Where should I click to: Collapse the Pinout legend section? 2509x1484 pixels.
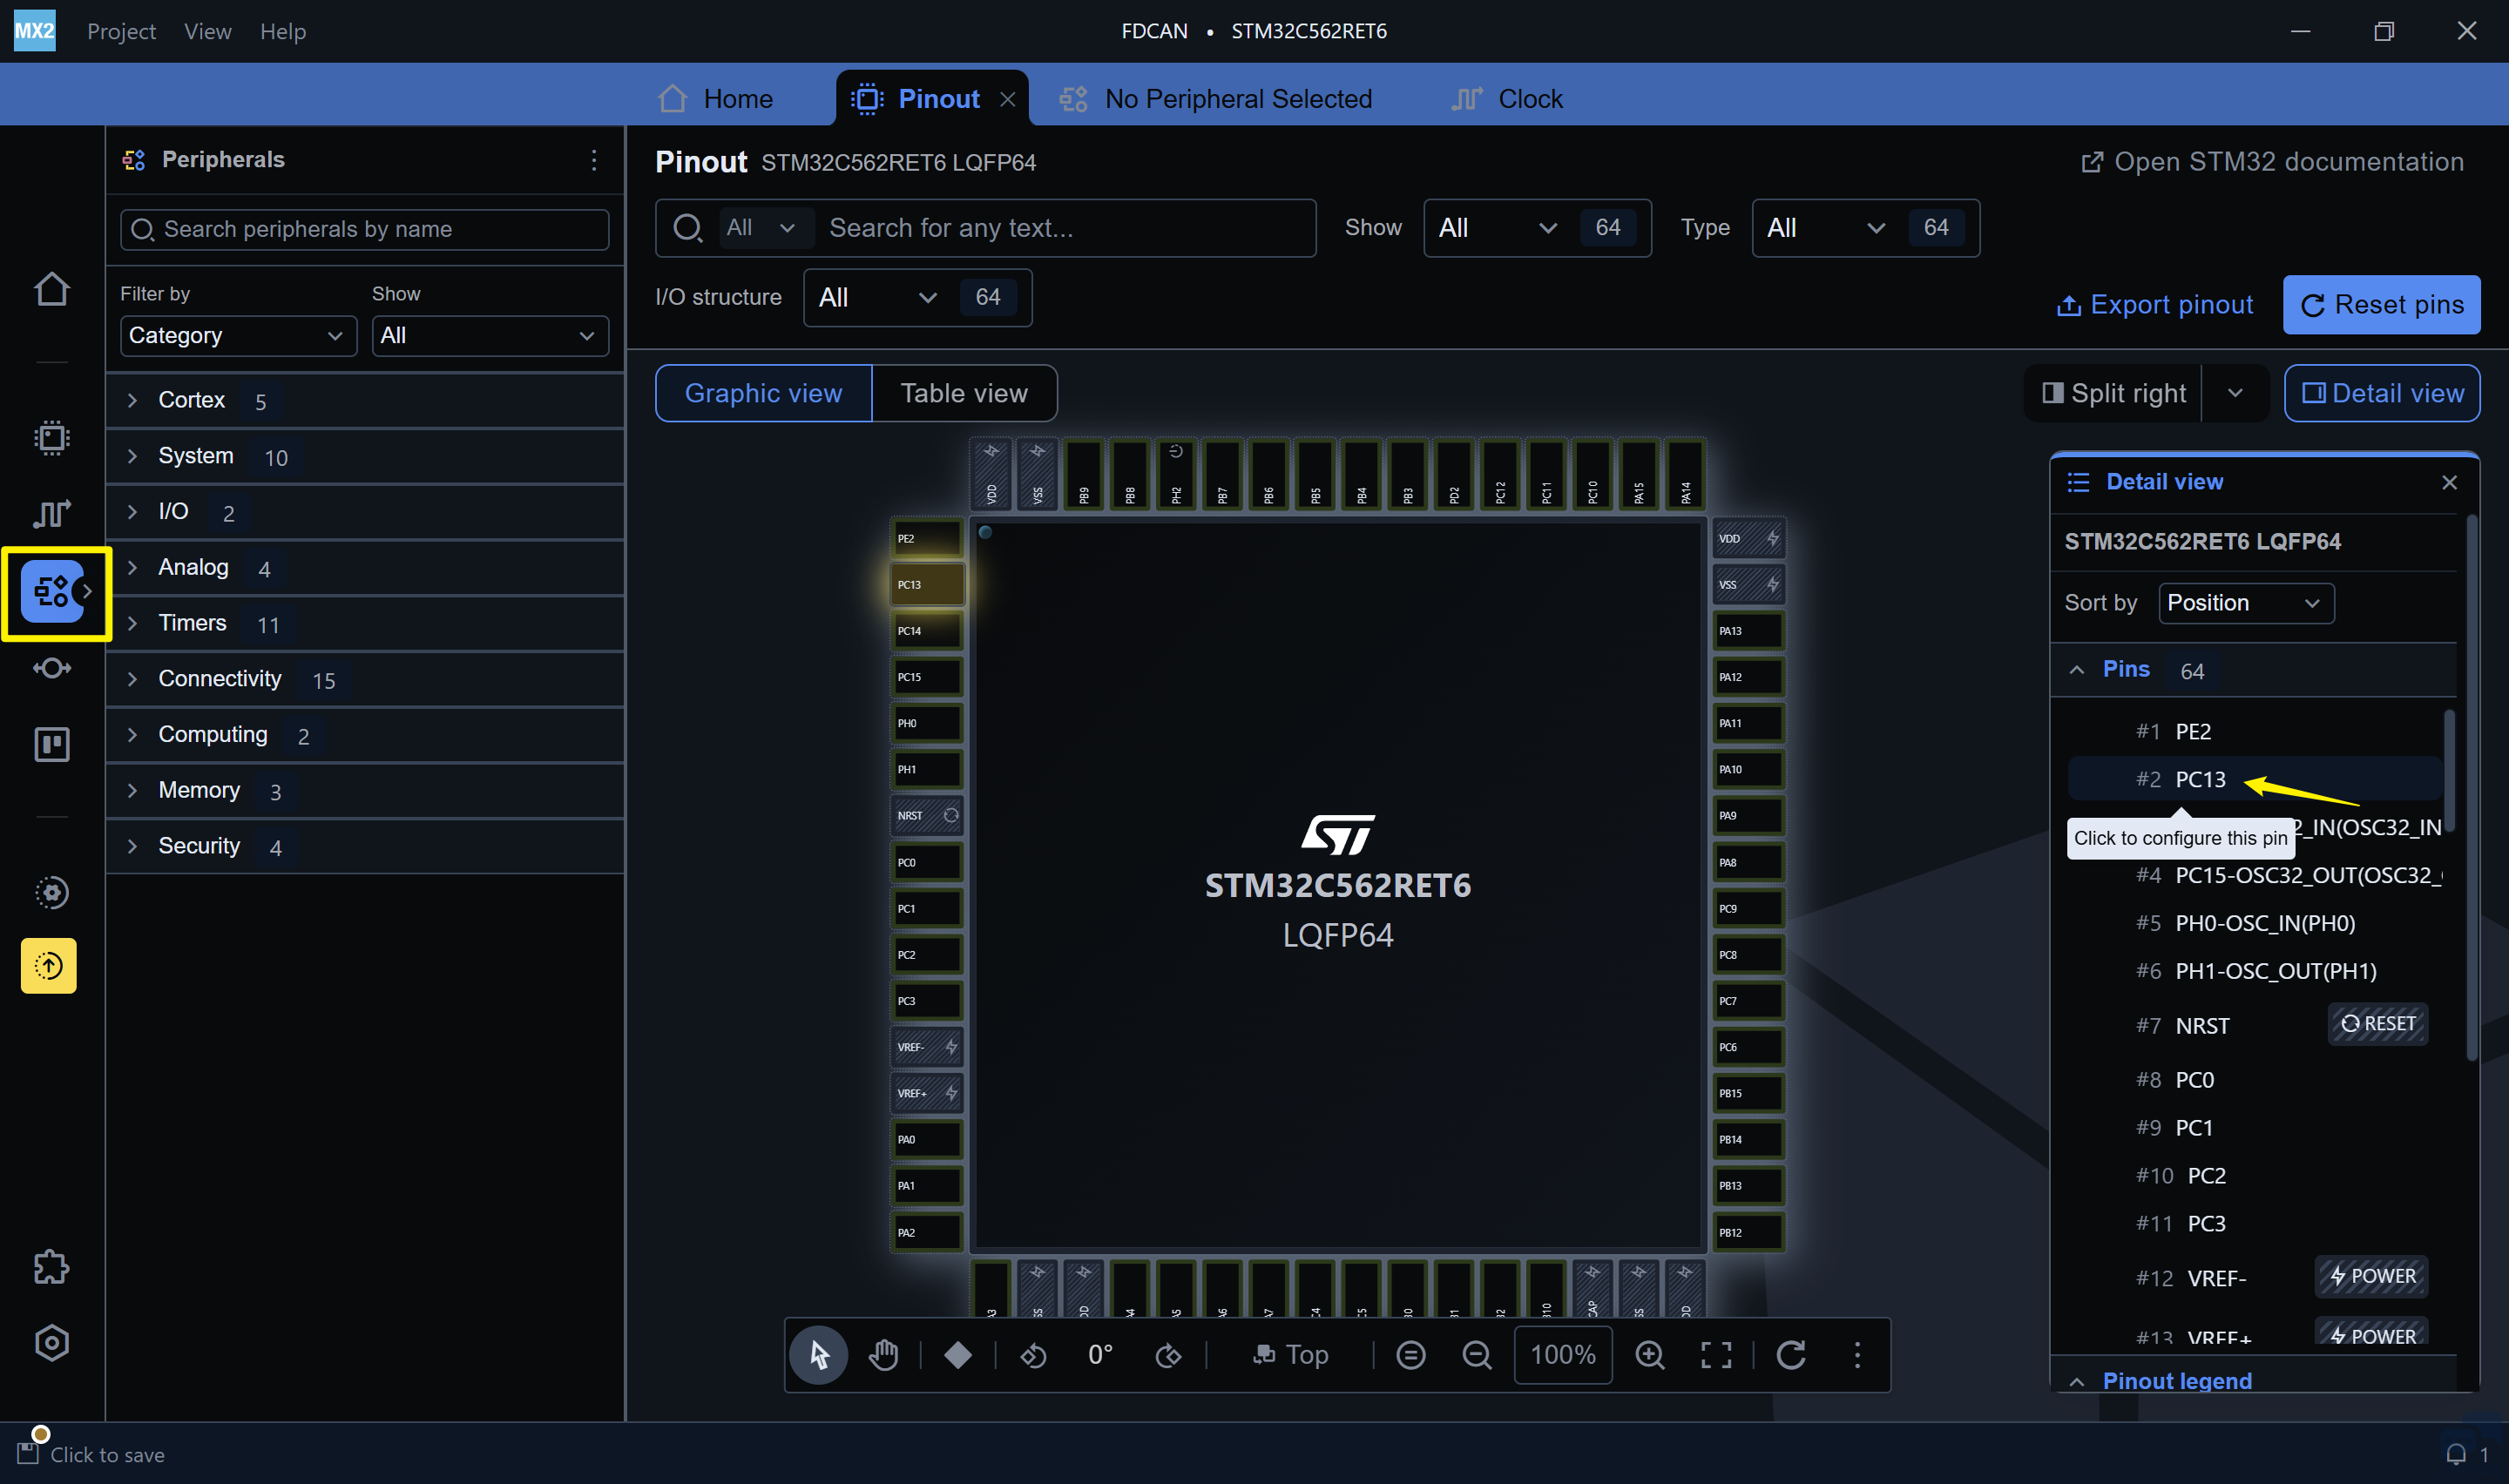(2077, 1381)
